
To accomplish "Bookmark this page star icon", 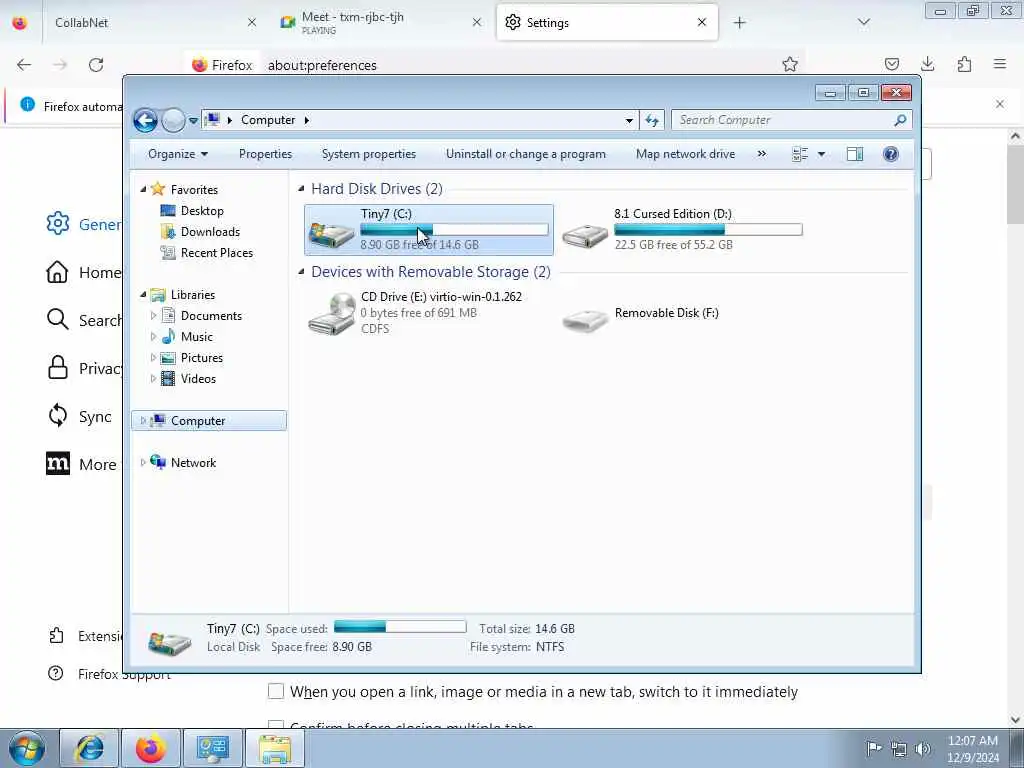I will 790,64.
